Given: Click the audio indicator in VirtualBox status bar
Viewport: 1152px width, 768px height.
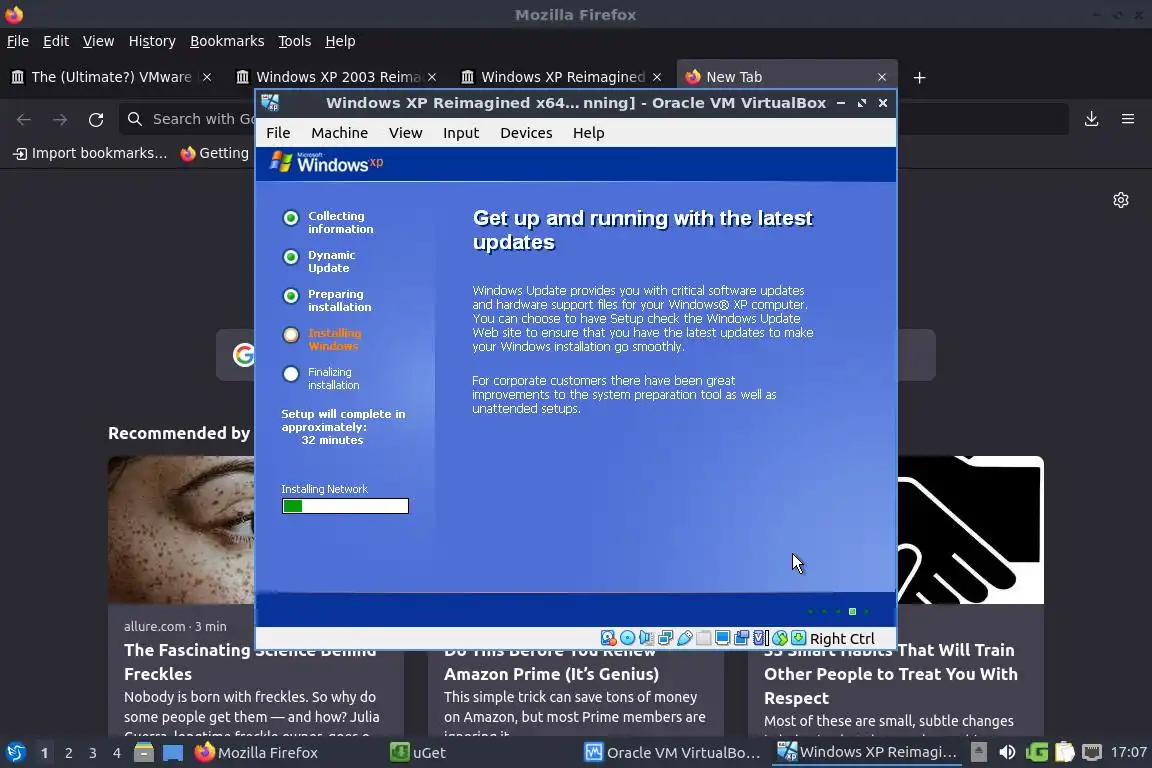Looking at the screenshot, I should [x=647, y=638].
